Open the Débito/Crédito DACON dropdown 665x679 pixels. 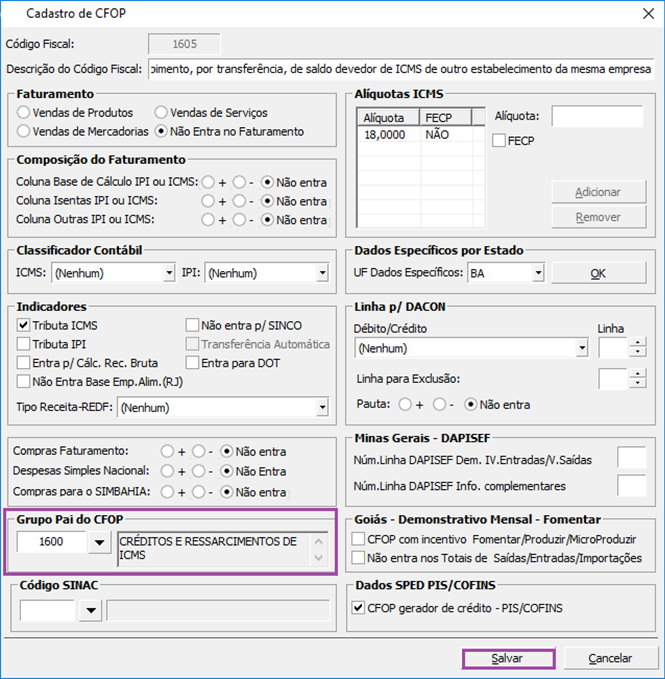point(582,348)
